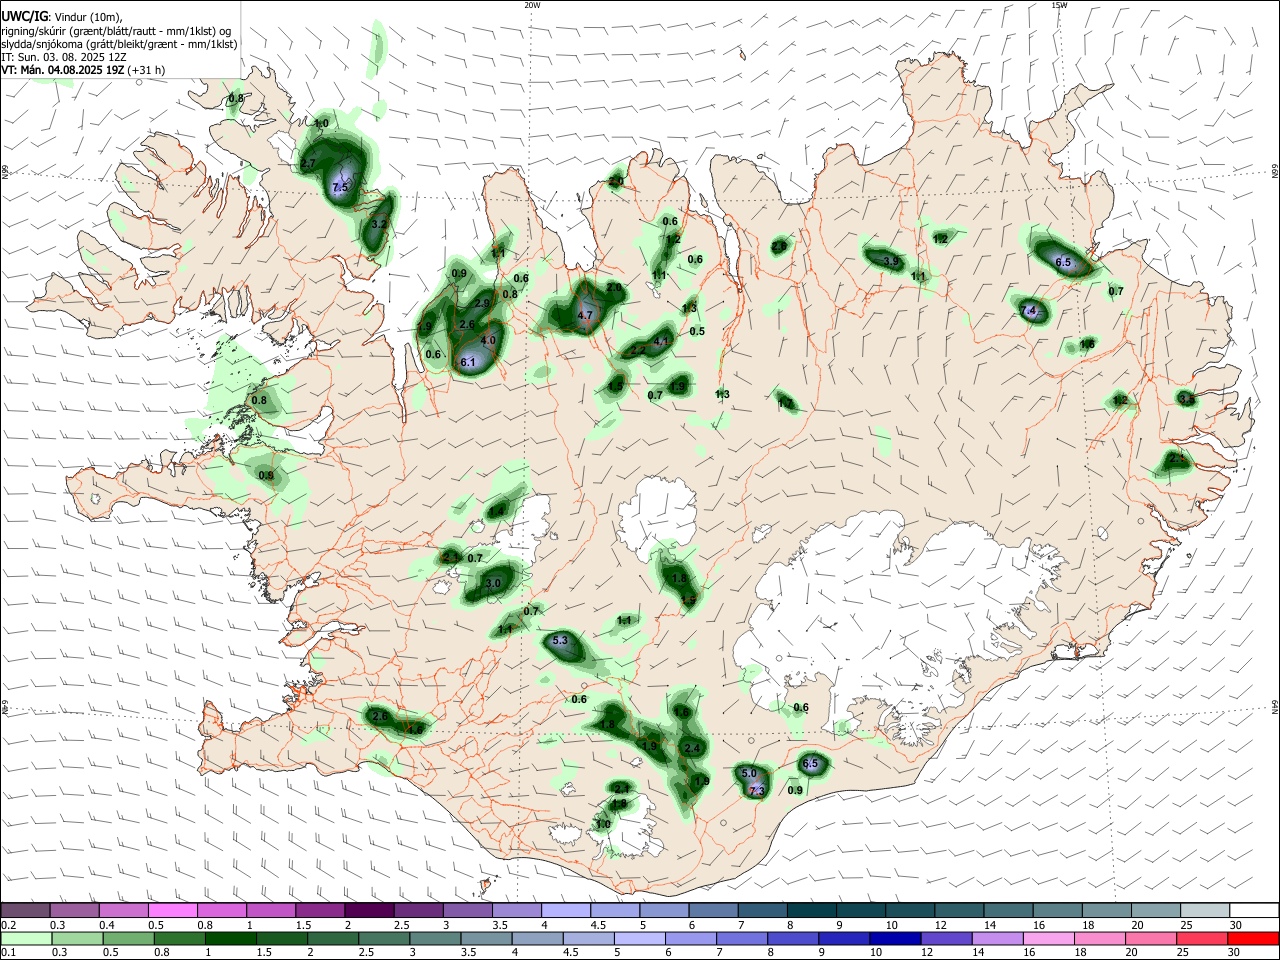Viewport: 1280px width, 960px height.
Task: Select the 6.1 precipitation value label
Action: point(468,362)
